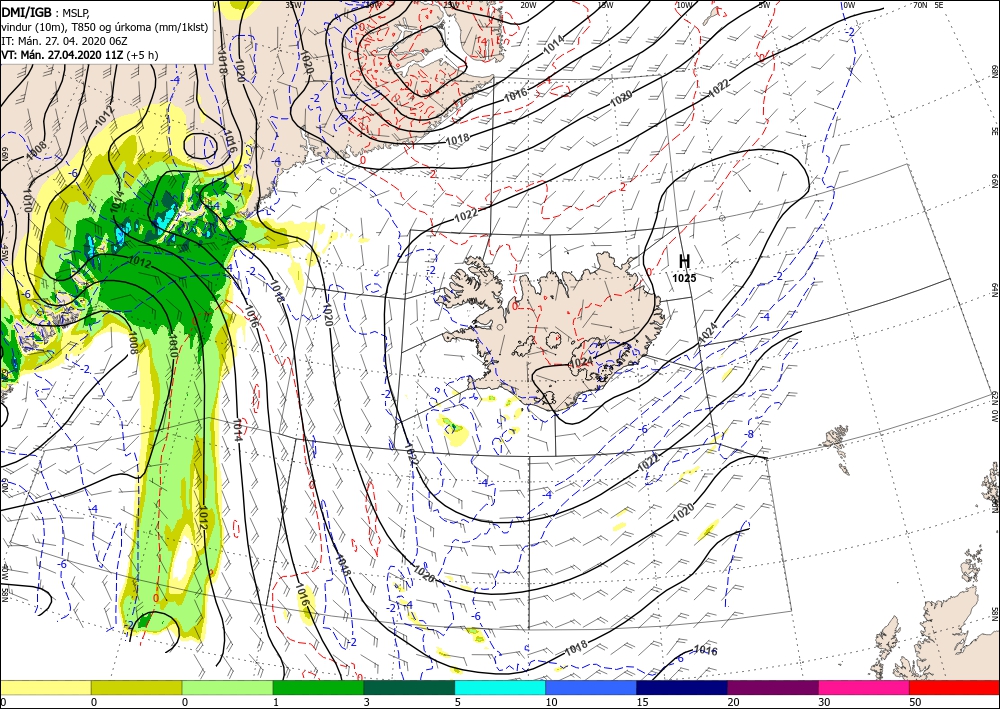Select the dark green 3–5 mm legend swatch
Viewport: 1000px width, 709px height.
tap(409, 687)
